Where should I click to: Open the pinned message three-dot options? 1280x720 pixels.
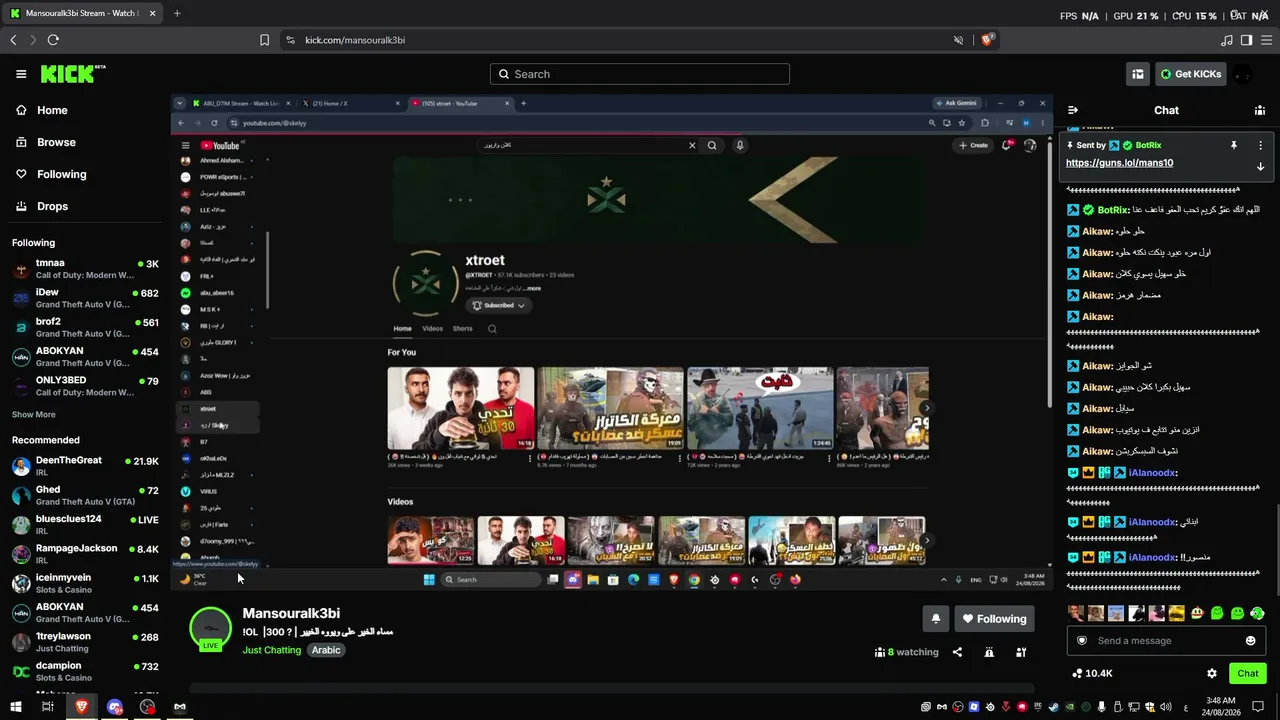point(1260,145)
